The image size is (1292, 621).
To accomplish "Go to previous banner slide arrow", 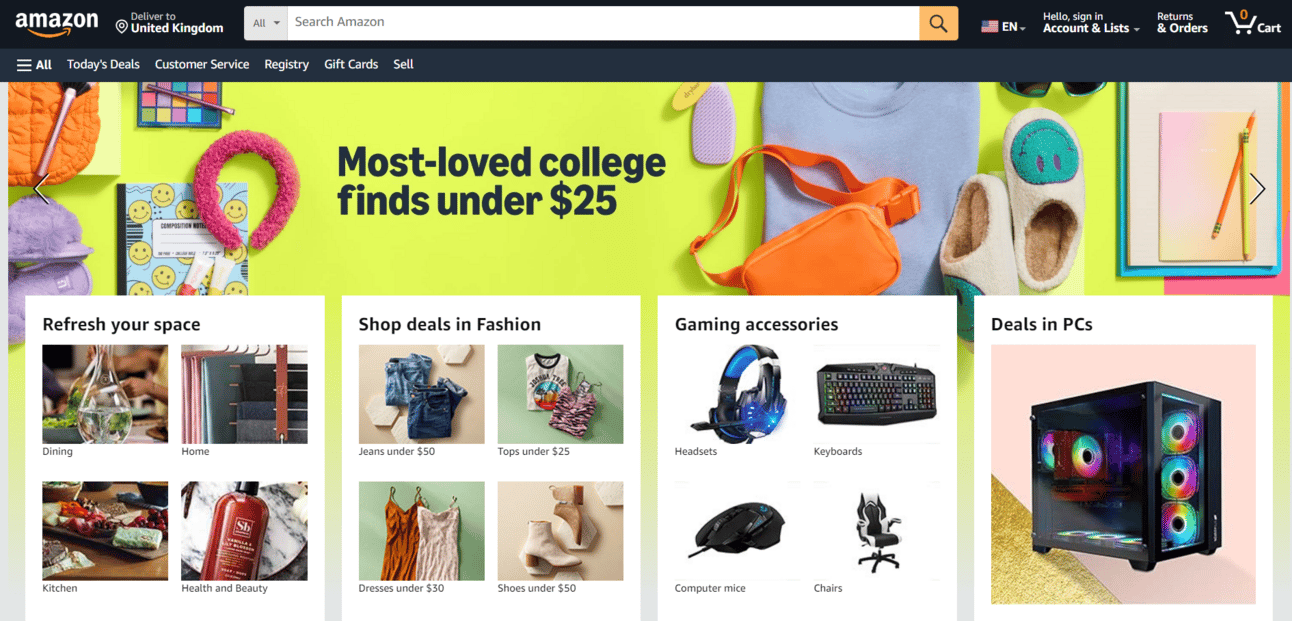I will tap(41, 188).
